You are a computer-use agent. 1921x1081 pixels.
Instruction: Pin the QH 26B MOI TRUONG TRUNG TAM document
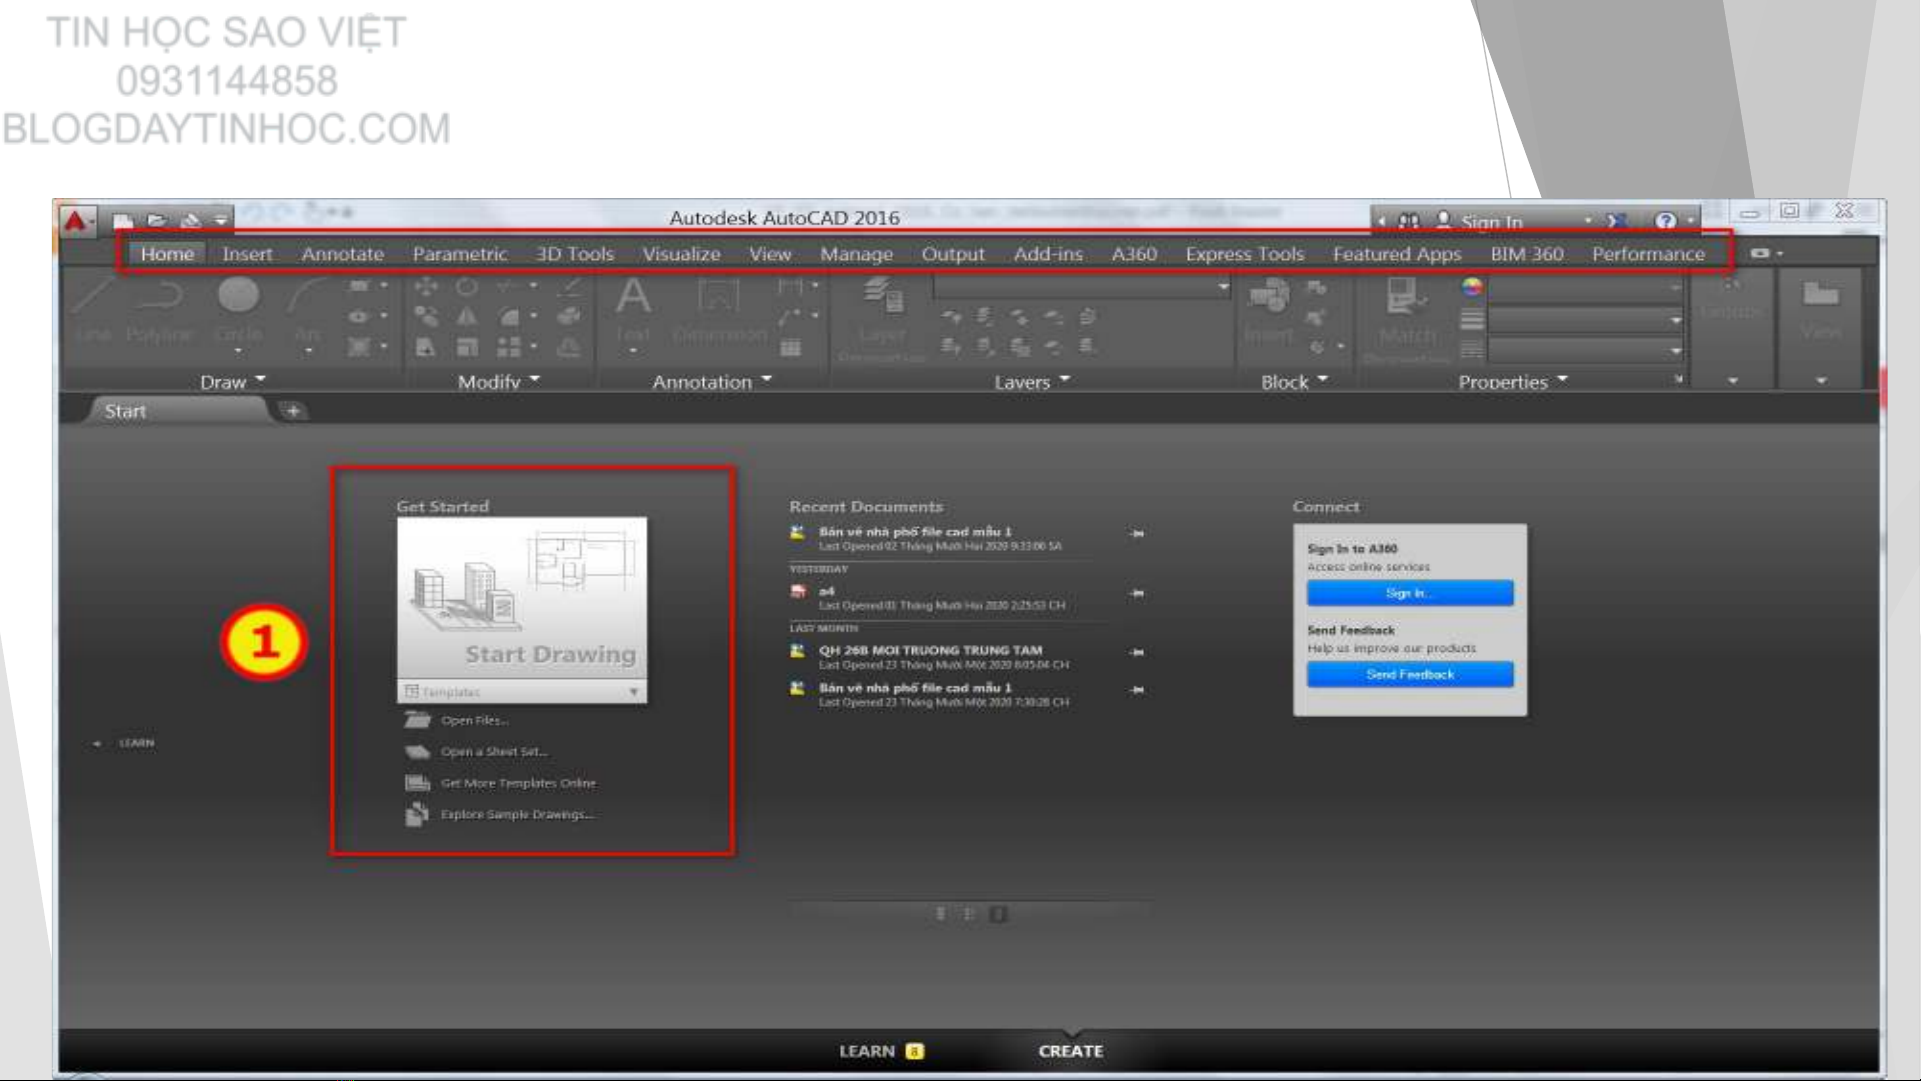[x=1137, y=652]
